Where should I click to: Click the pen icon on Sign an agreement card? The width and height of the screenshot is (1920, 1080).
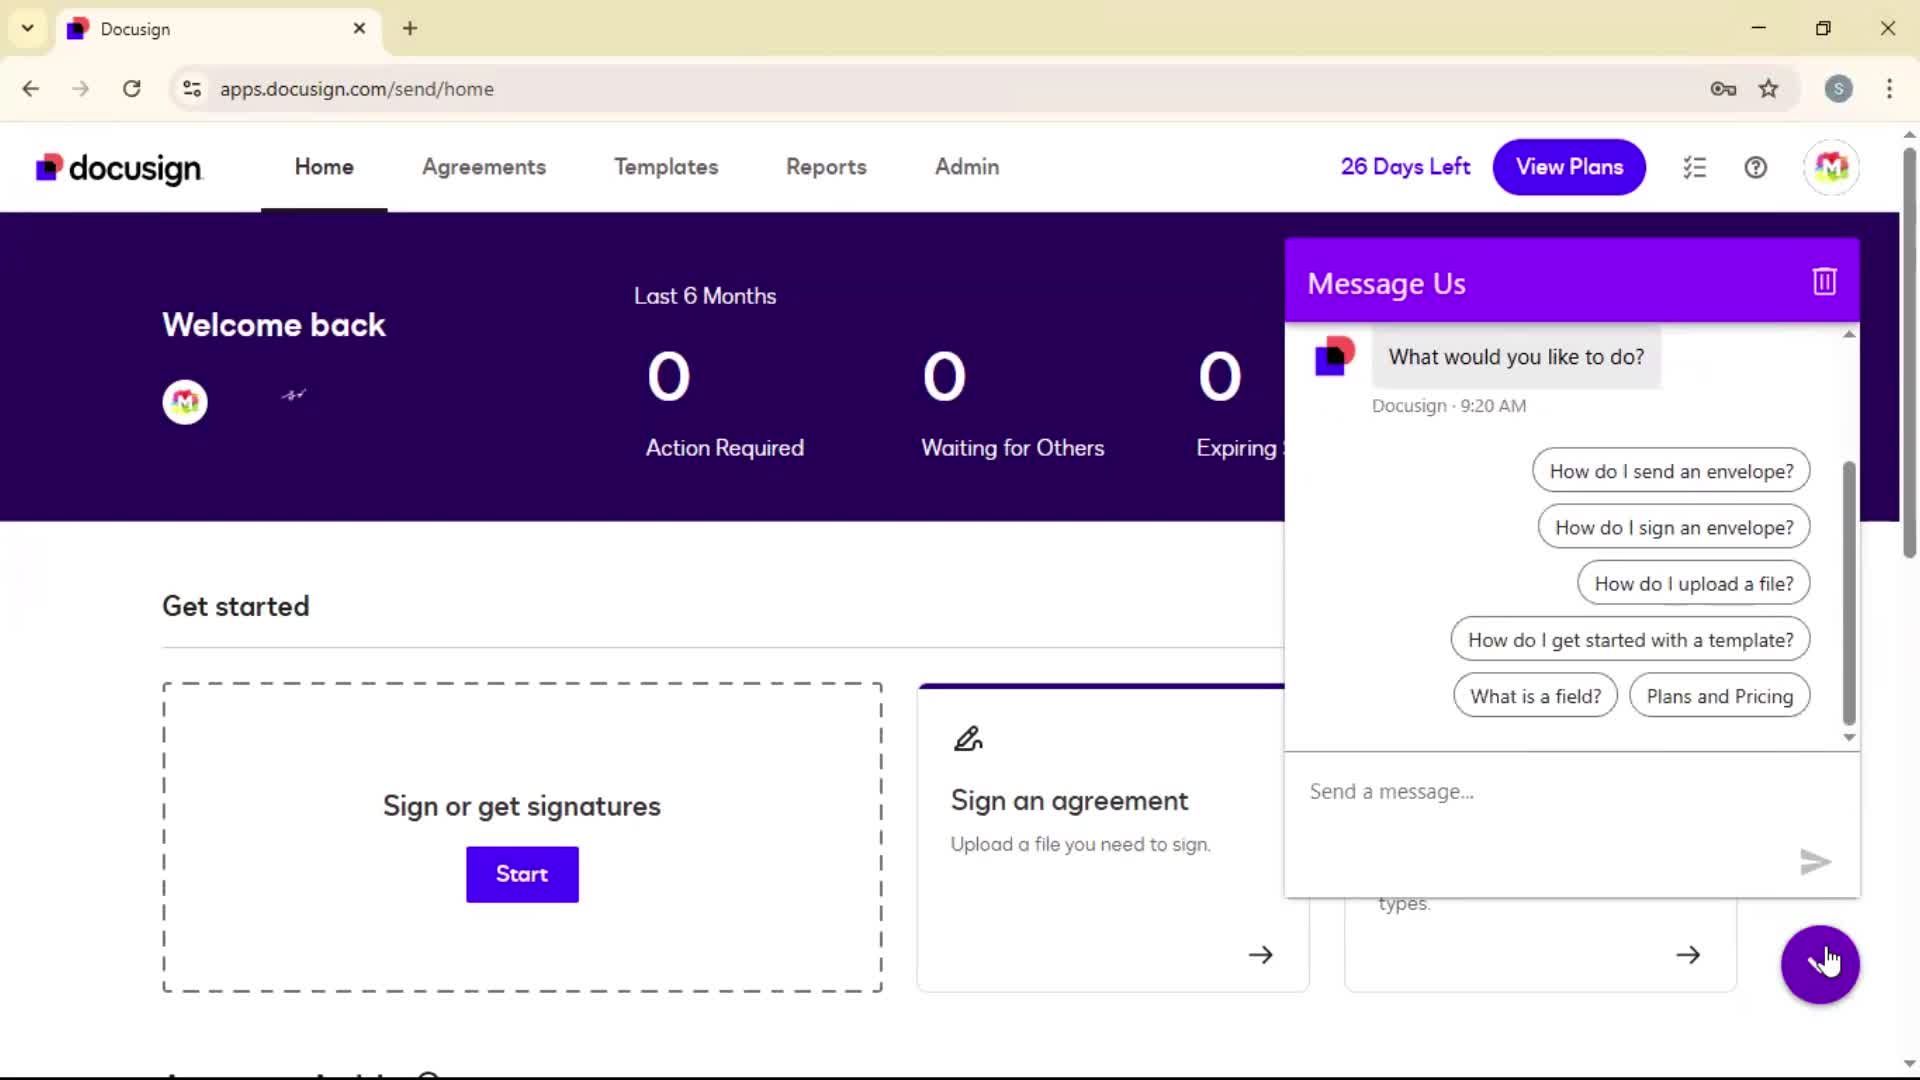point(968,739)
